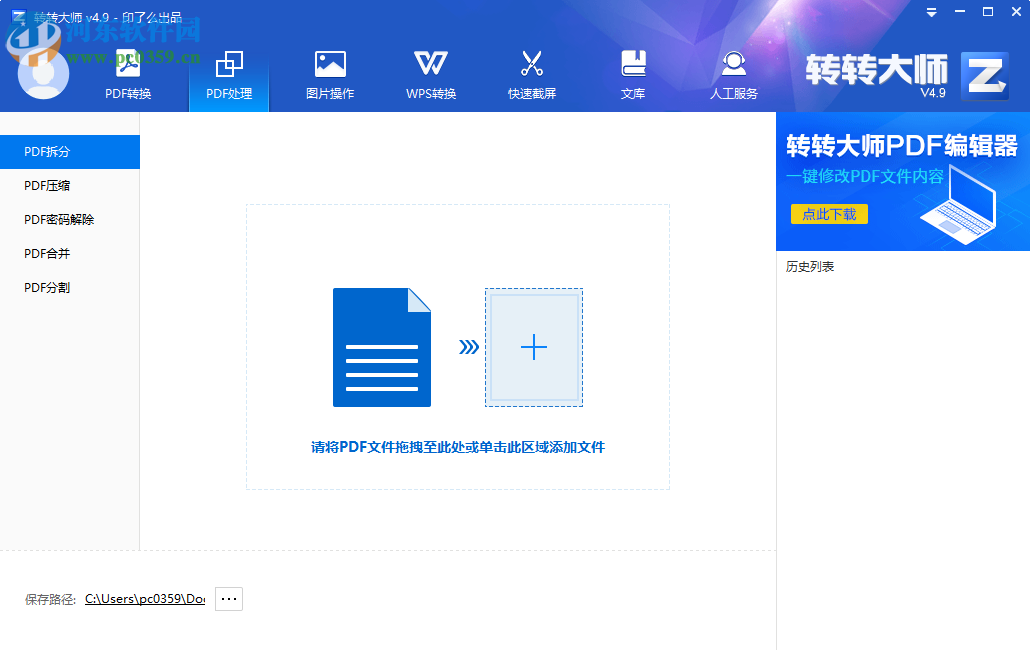Select PDF合并 merge option
This screenshot has width=1030, height=650.
point(46,253)
